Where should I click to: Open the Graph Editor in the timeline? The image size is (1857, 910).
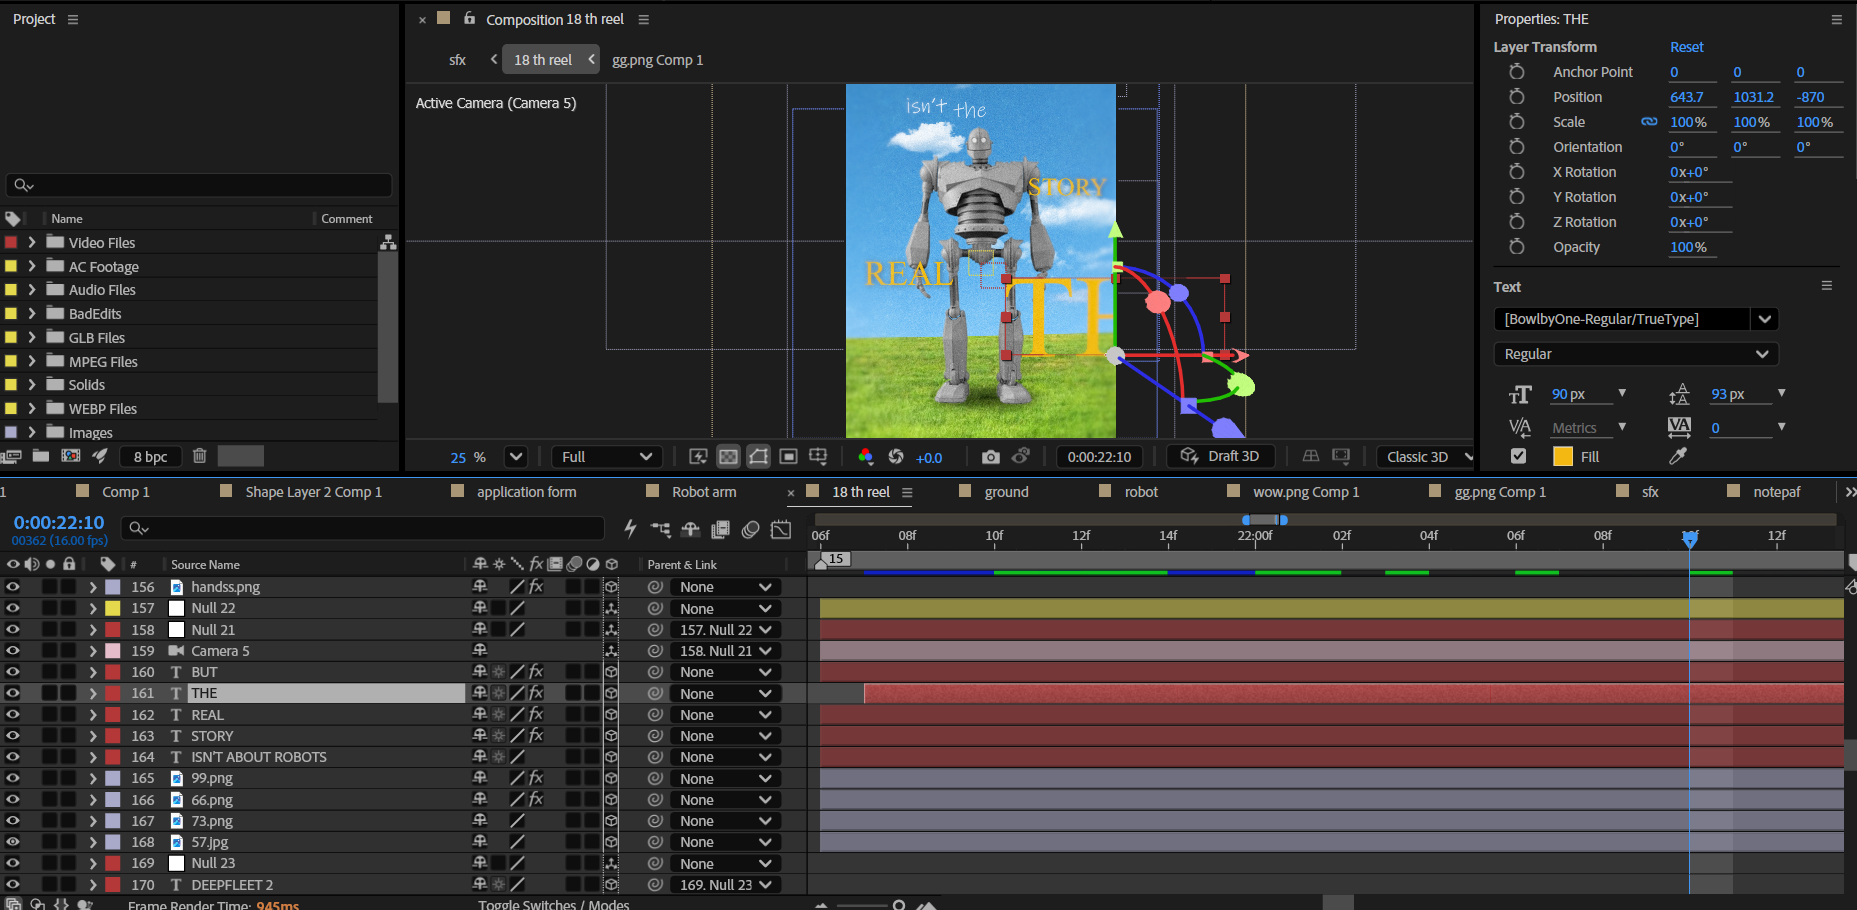(781, 529)
